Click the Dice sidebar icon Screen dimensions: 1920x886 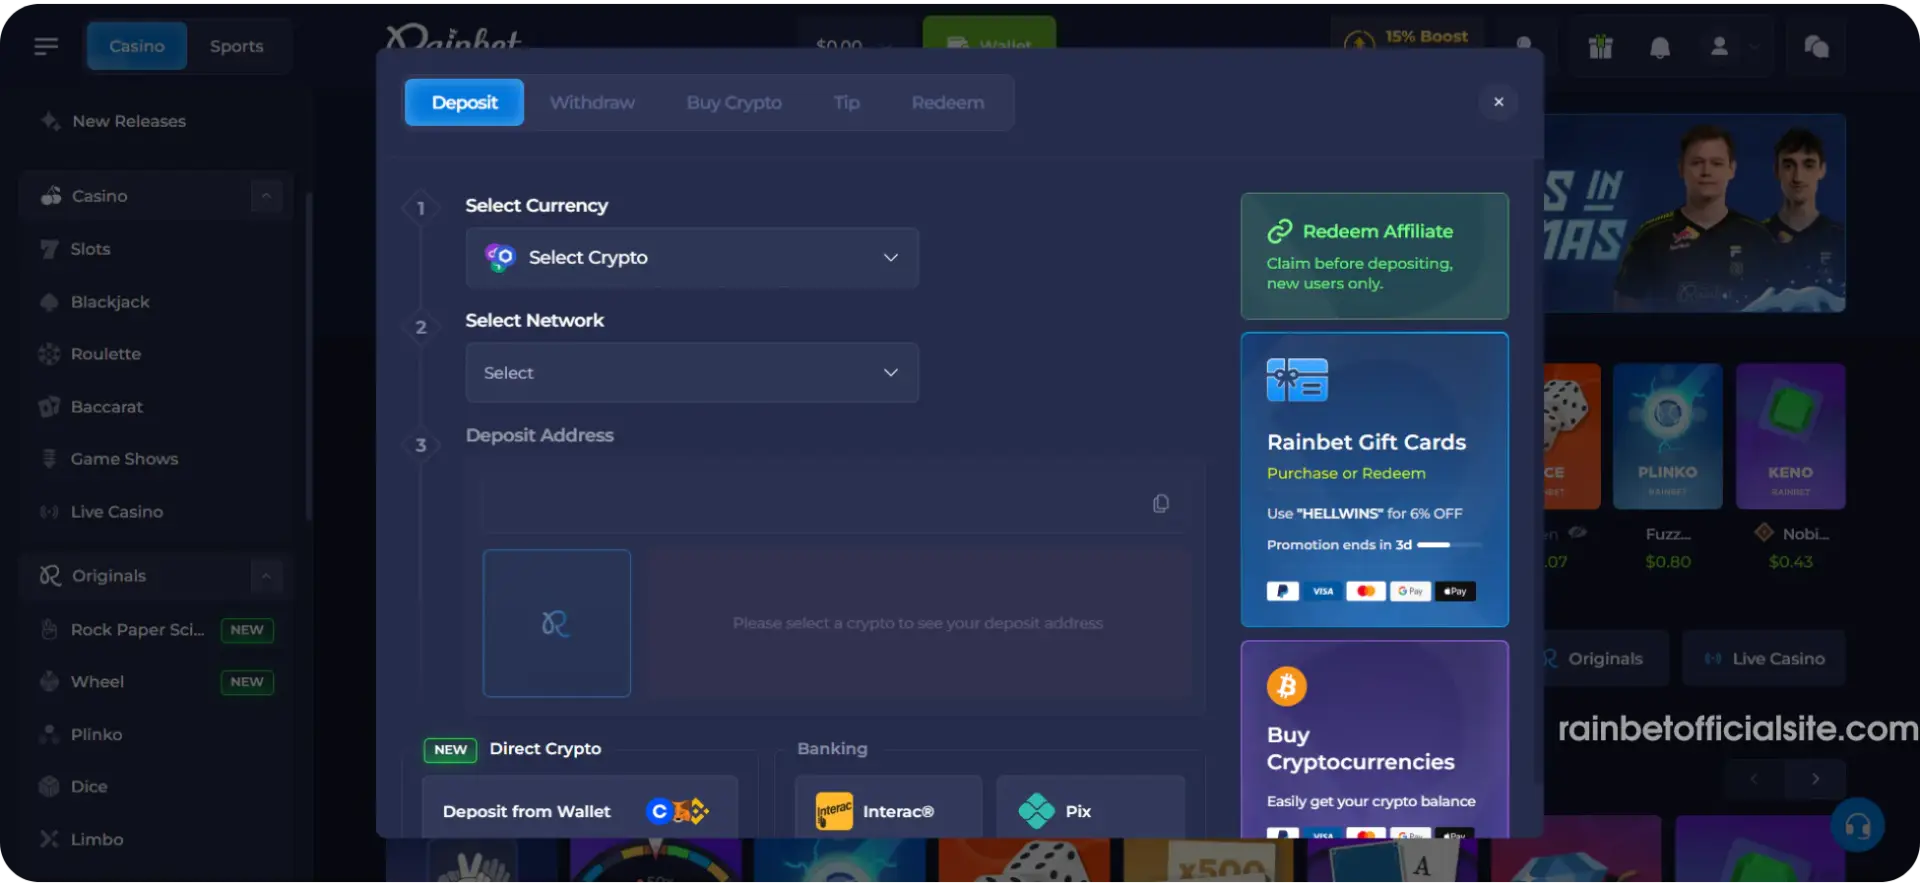pos(49,787)
